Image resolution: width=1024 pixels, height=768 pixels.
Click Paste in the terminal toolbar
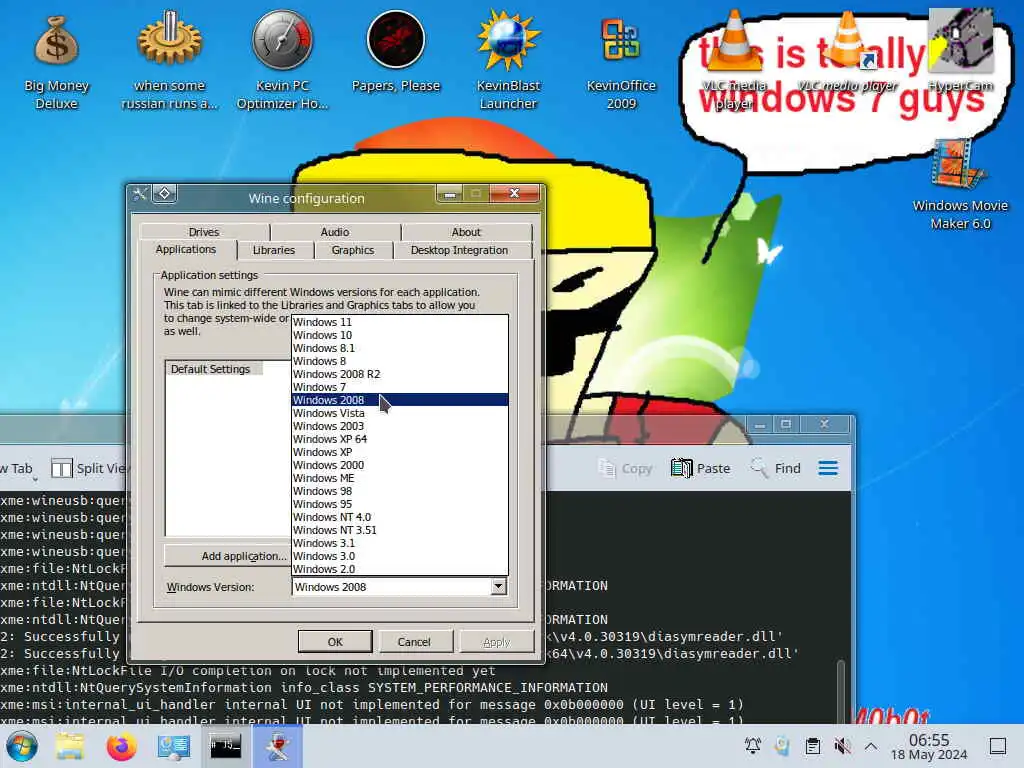(x=700, y=468)
